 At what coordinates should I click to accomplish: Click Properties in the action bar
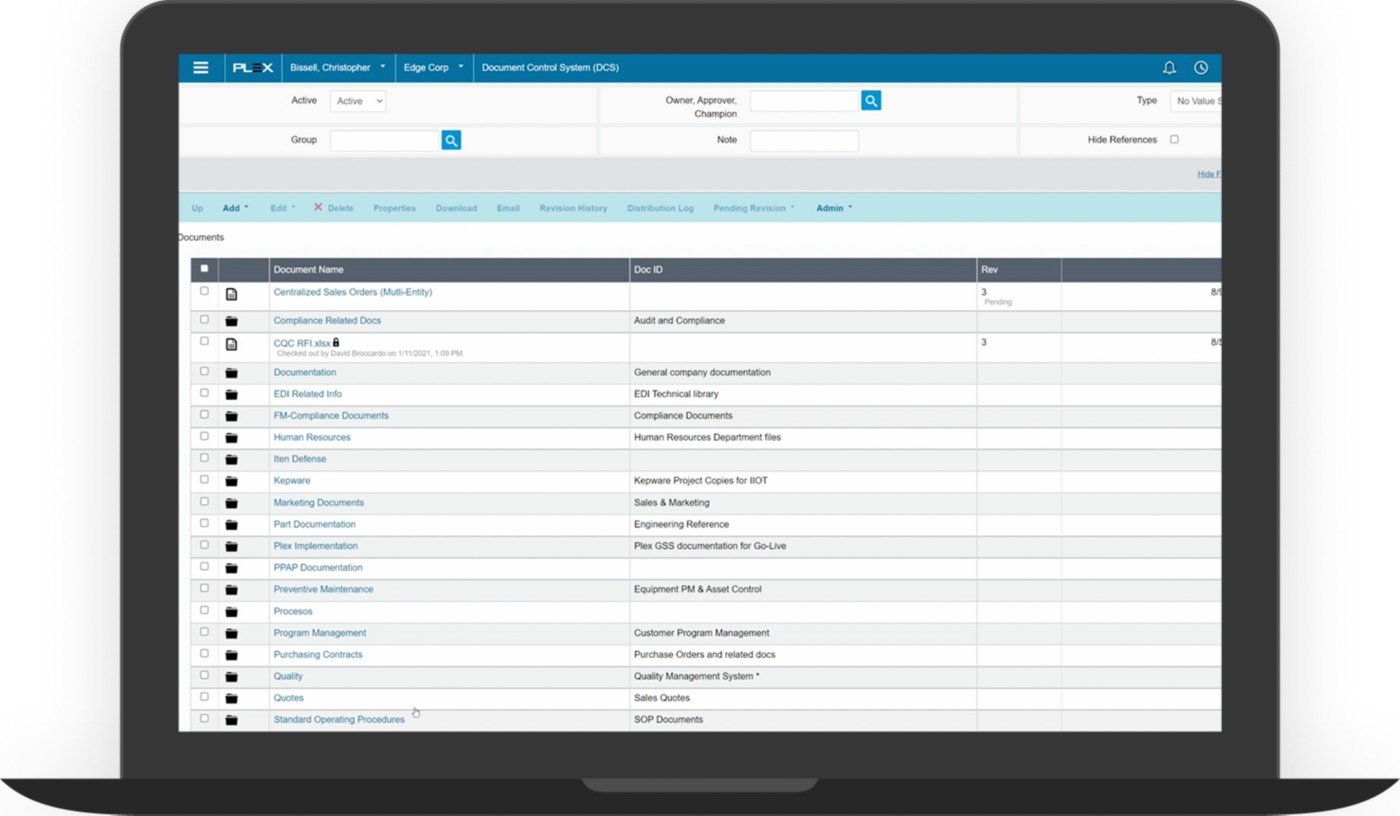click(x=395, y=208)
